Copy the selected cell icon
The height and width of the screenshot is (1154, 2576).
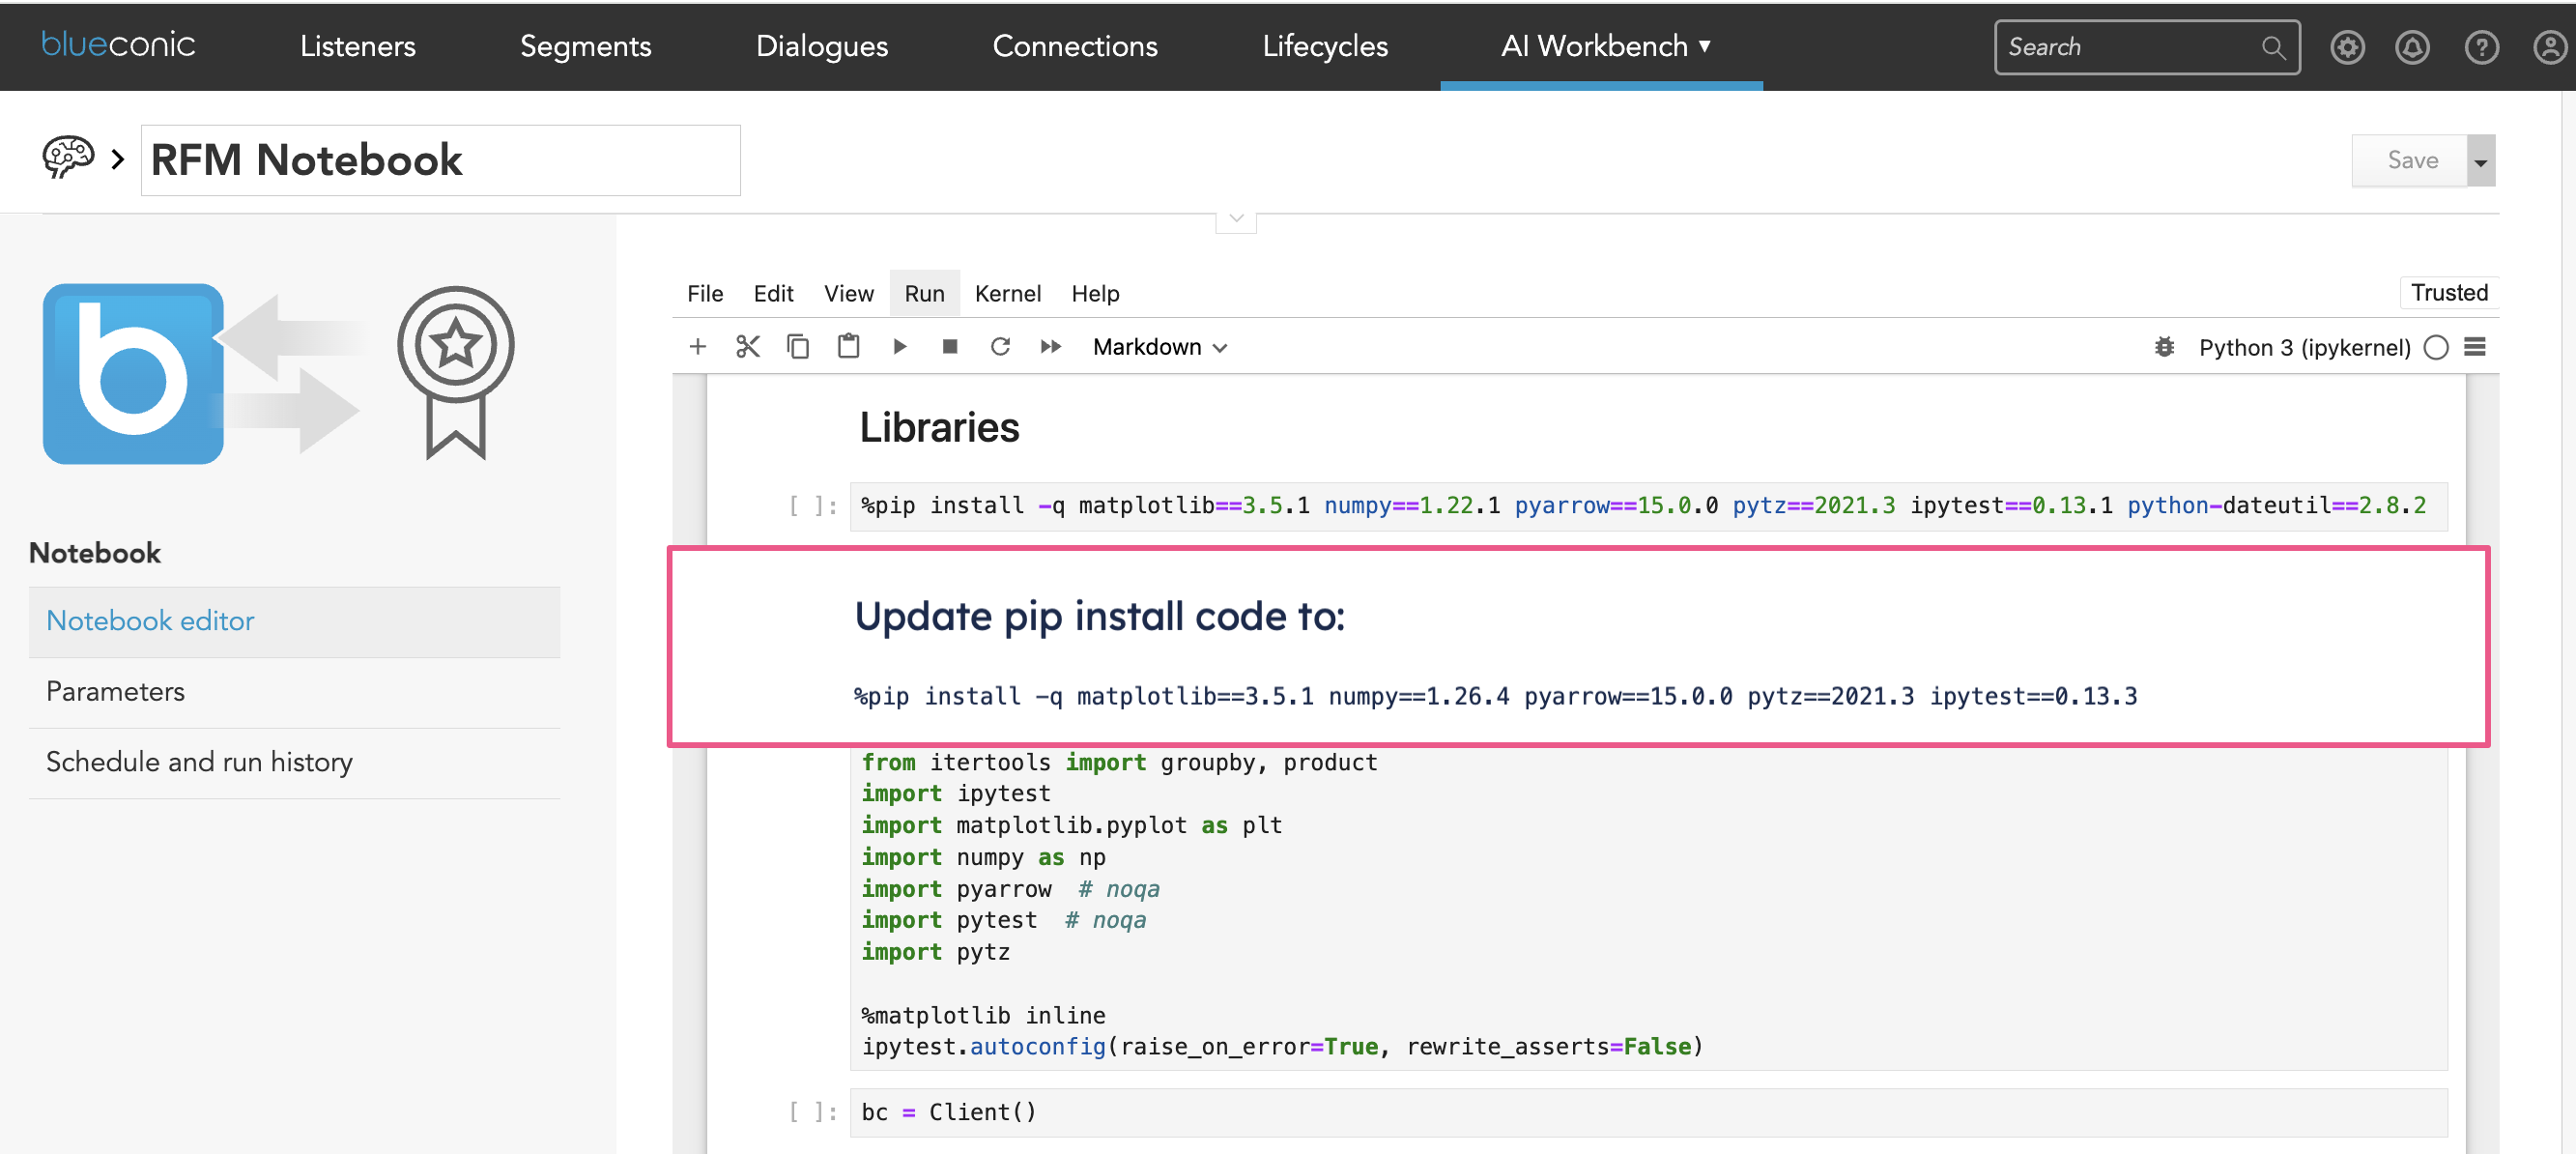pyautogui.click(x=797, y=347)
